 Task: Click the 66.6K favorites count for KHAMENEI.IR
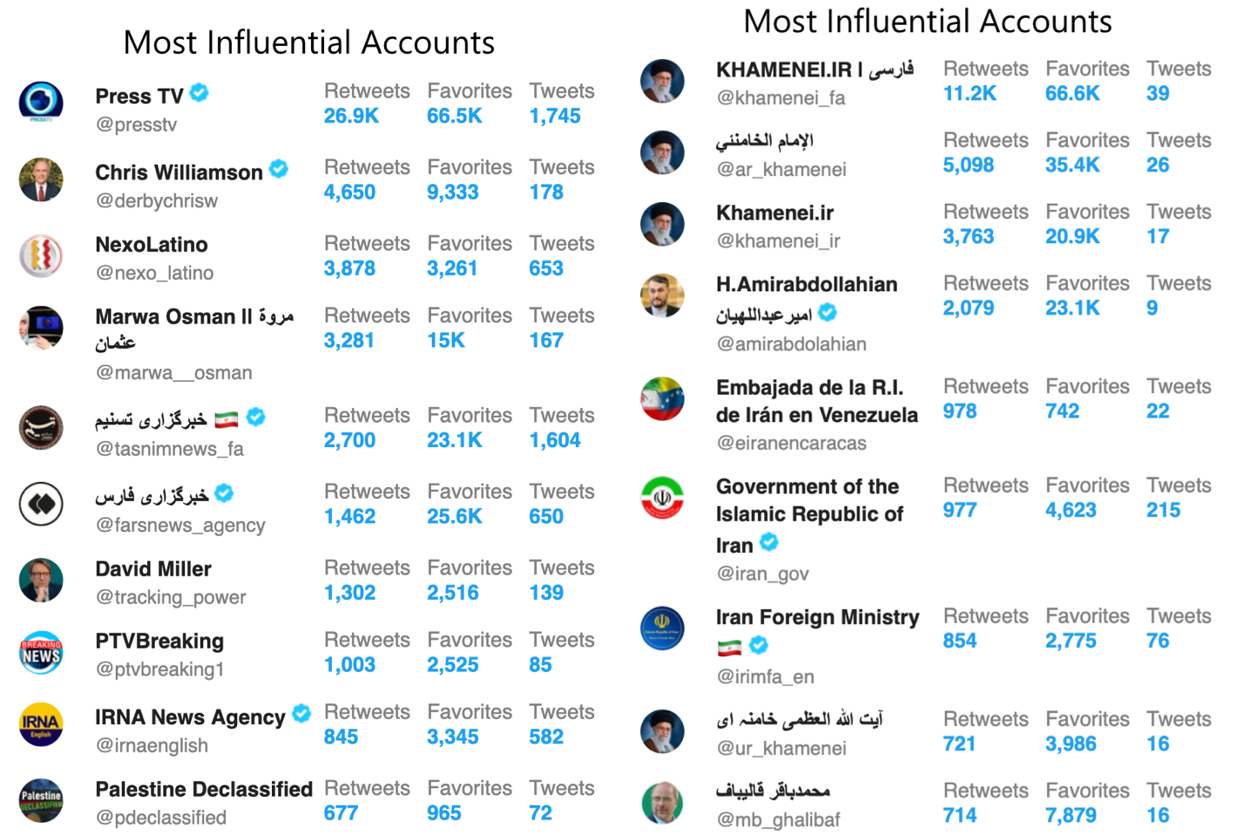click(1073, 93)
